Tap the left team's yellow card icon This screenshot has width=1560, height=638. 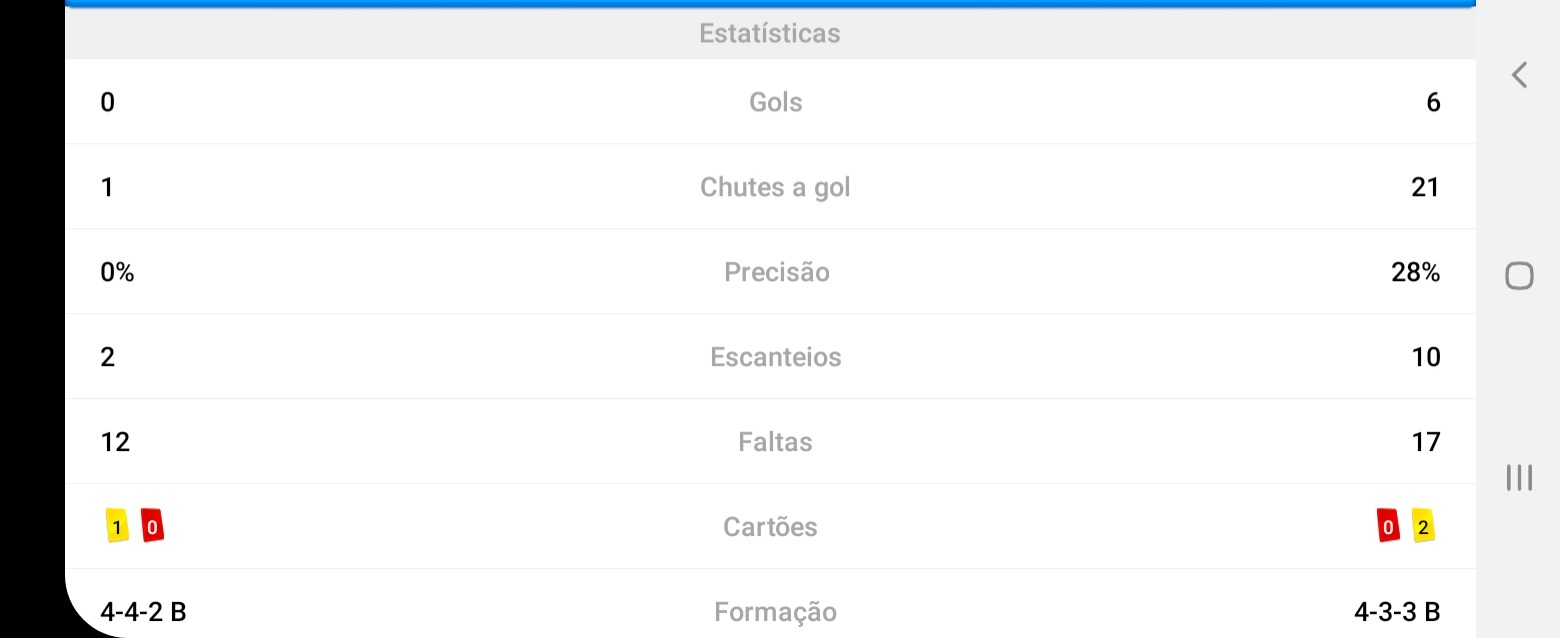pos(117,526)
